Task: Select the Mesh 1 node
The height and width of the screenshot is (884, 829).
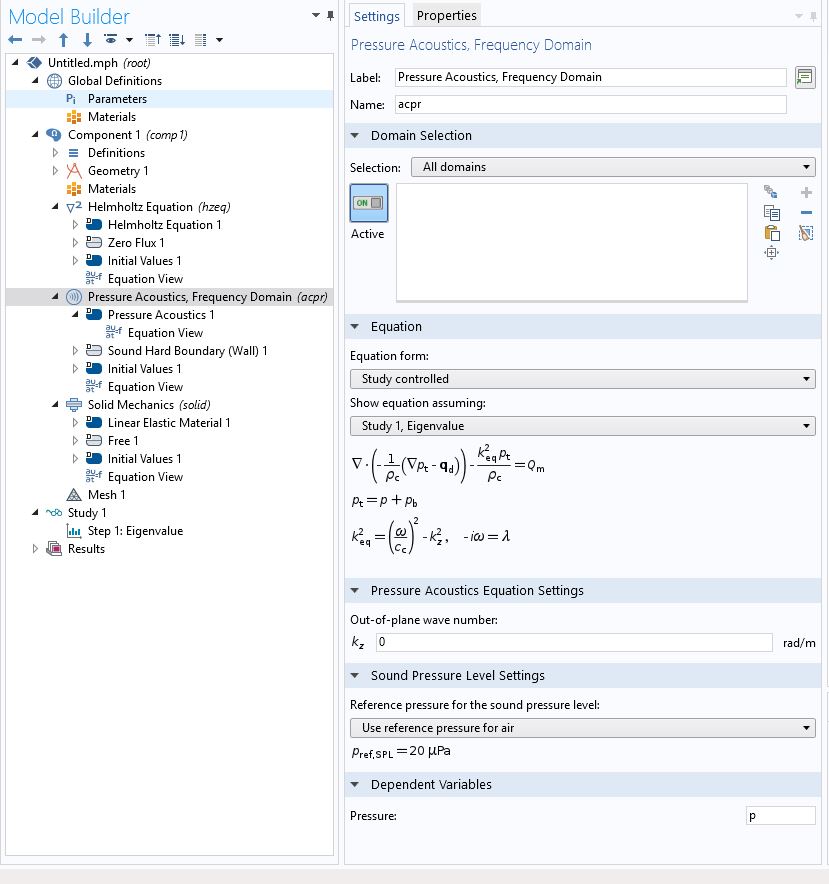Action: point(107,495)
